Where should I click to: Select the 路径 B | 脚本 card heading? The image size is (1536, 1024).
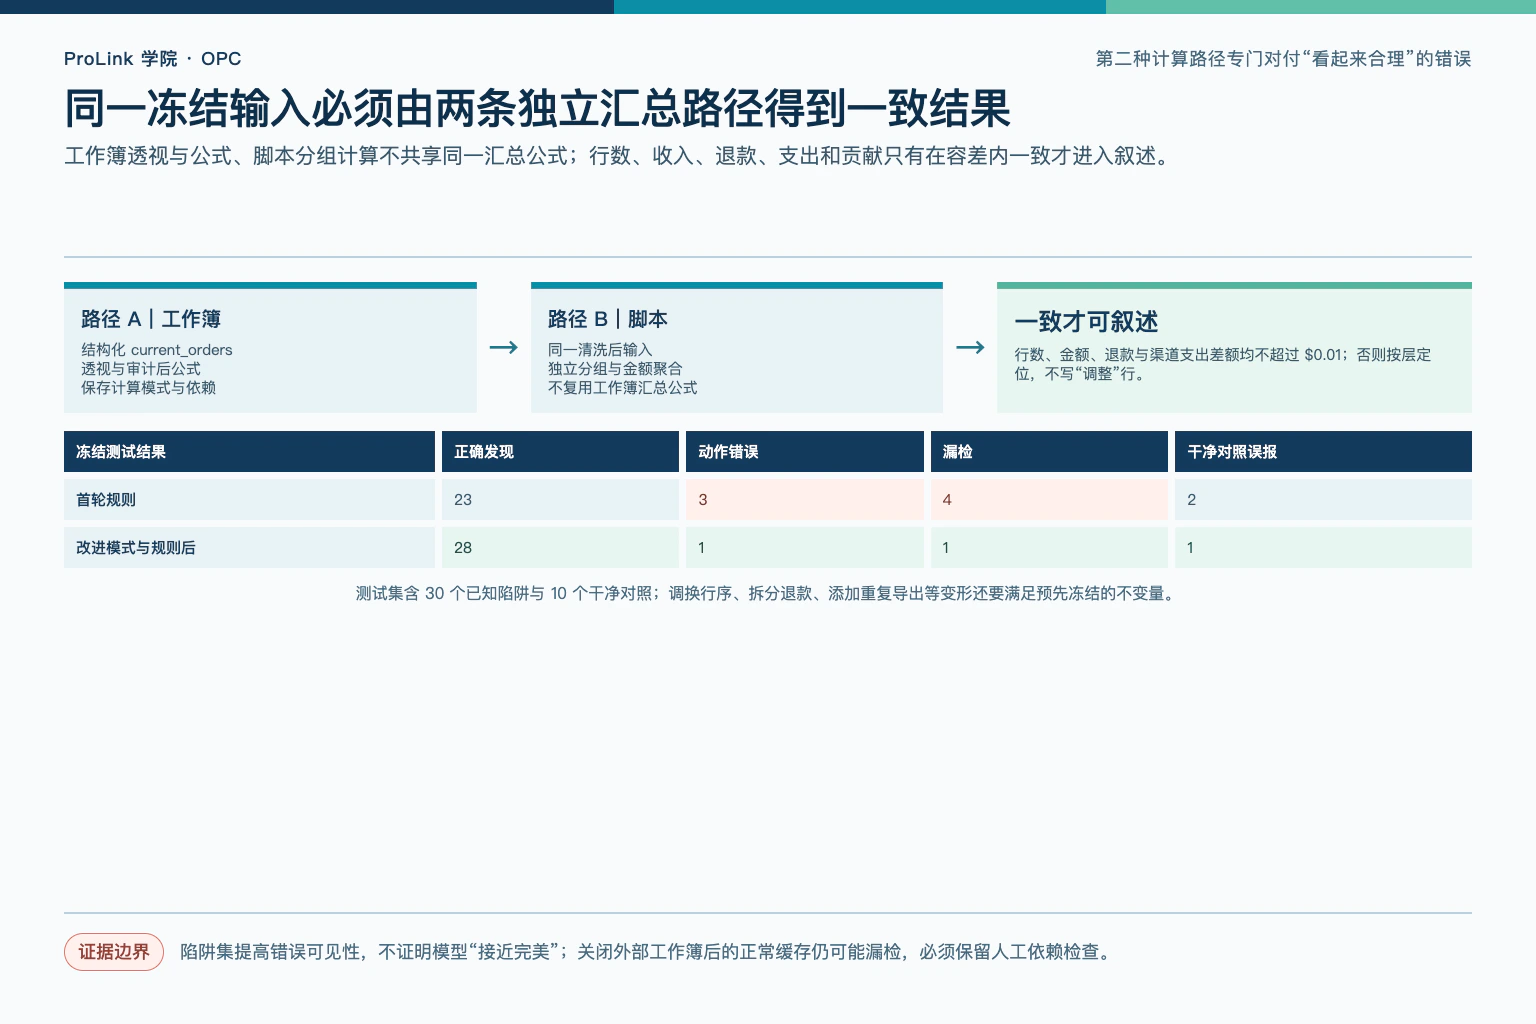[x=608, y=319]
